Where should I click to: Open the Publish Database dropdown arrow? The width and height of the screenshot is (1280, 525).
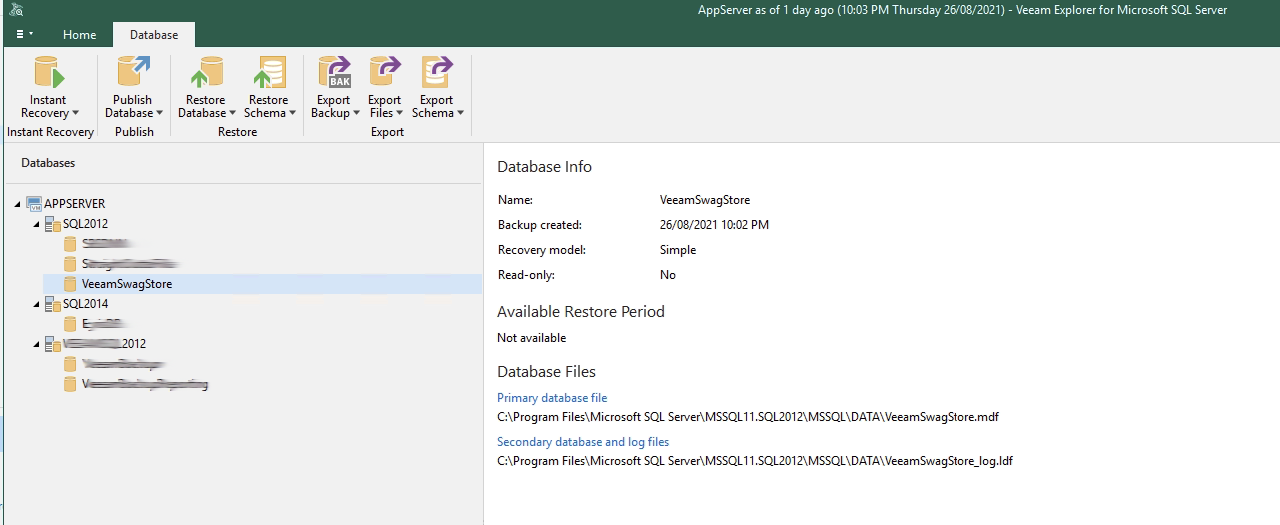point(159,114)
